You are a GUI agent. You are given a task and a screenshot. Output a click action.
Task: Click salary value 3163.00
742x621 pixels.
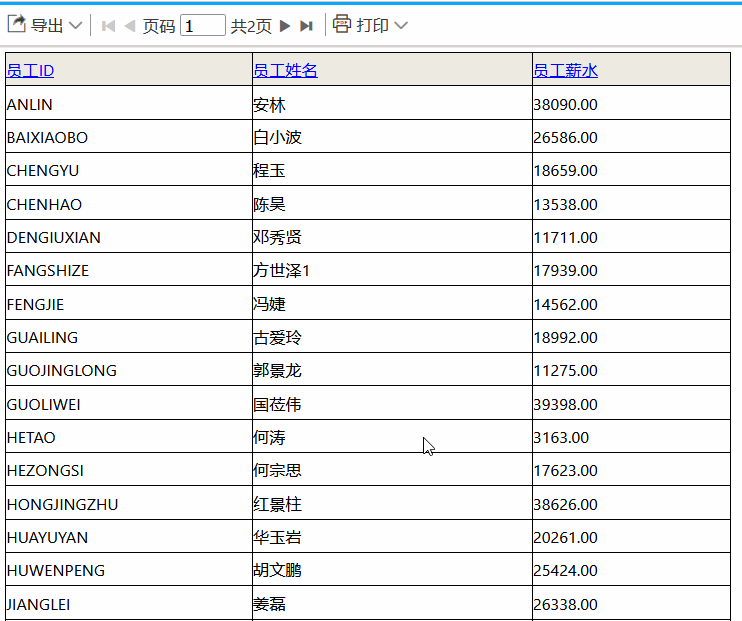click(x=561, y=438)
